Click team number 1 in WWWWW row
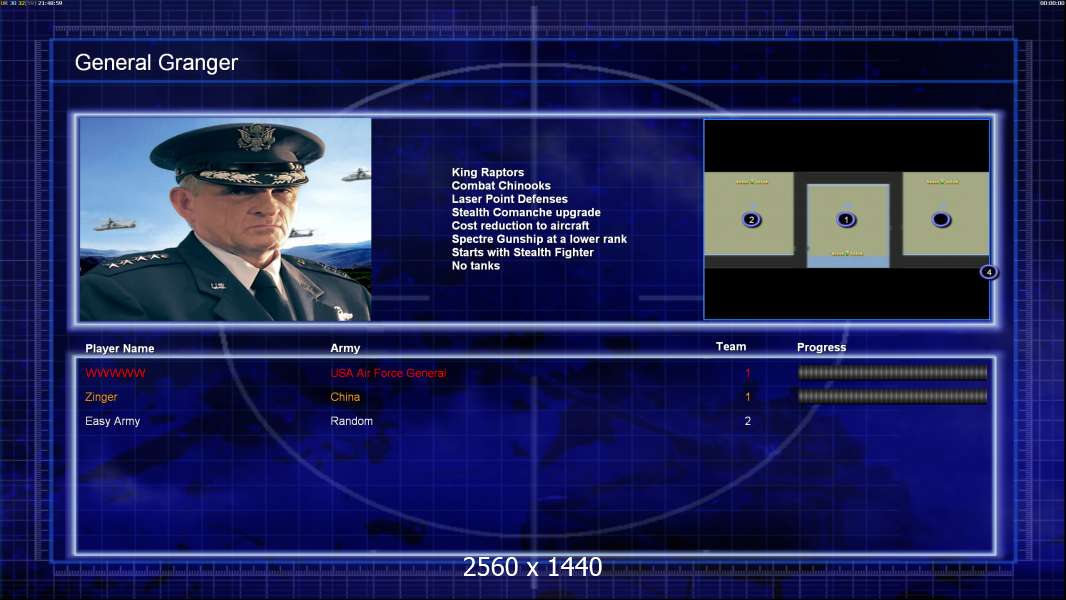This screenshot has height=600, width=1066. pyautogui.click(x=747, y=373)
